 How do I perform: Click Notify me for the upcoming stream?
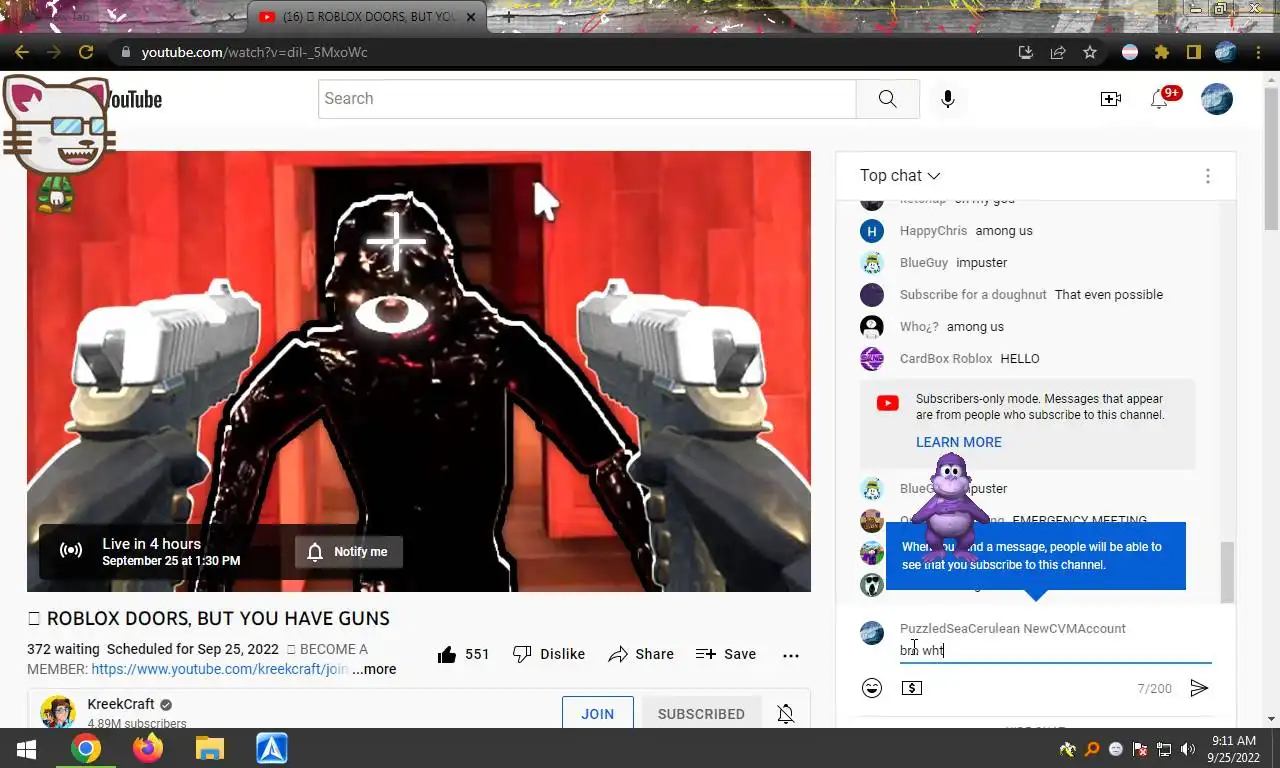[x=348, y=552]
